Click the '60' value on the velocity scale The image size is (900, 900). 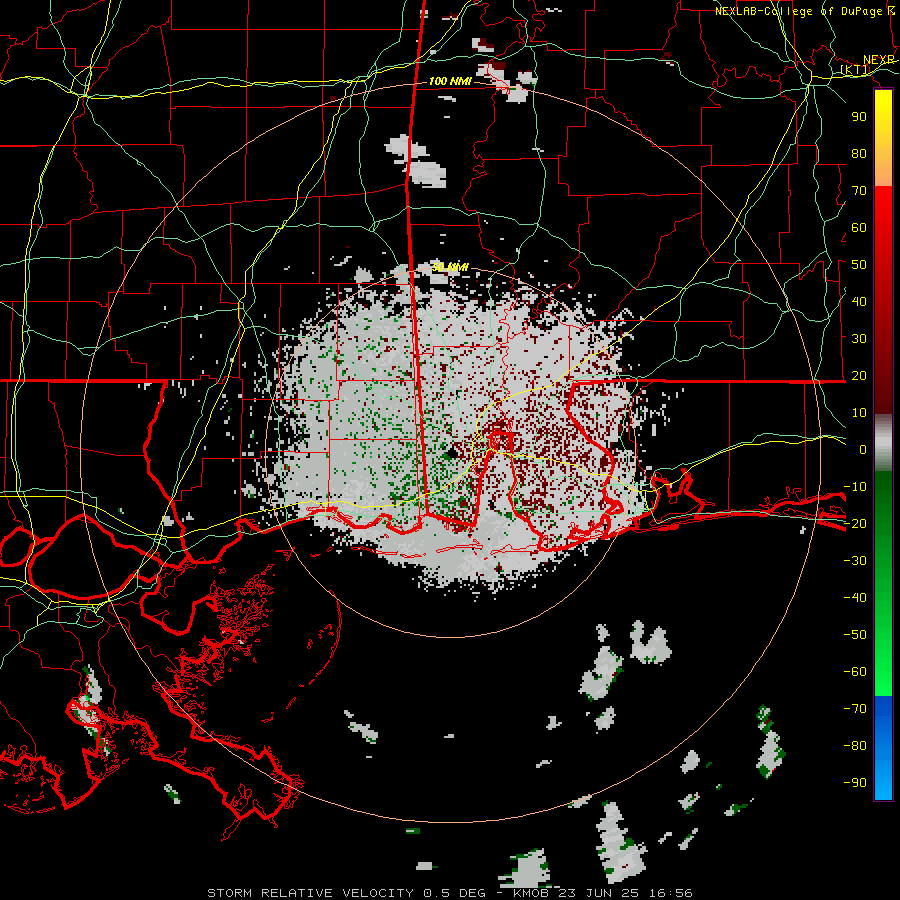point(859,228)
